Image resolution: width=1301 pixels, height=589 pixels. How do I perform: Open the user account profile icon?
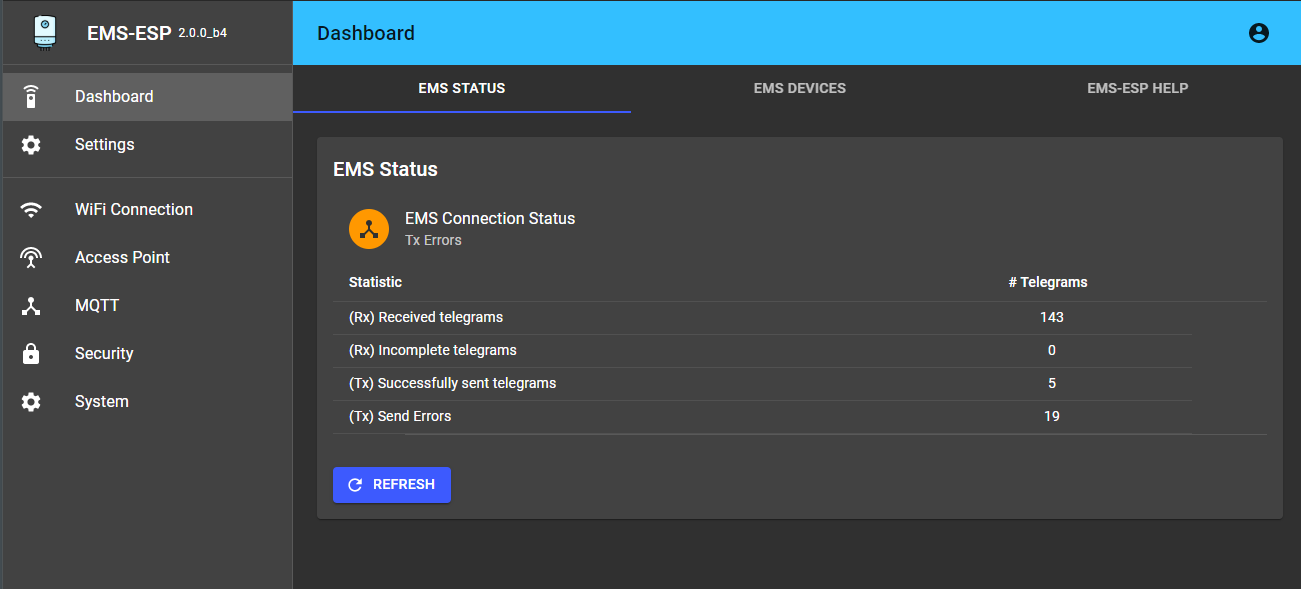pyautogui.click(x=1258, y=33)
